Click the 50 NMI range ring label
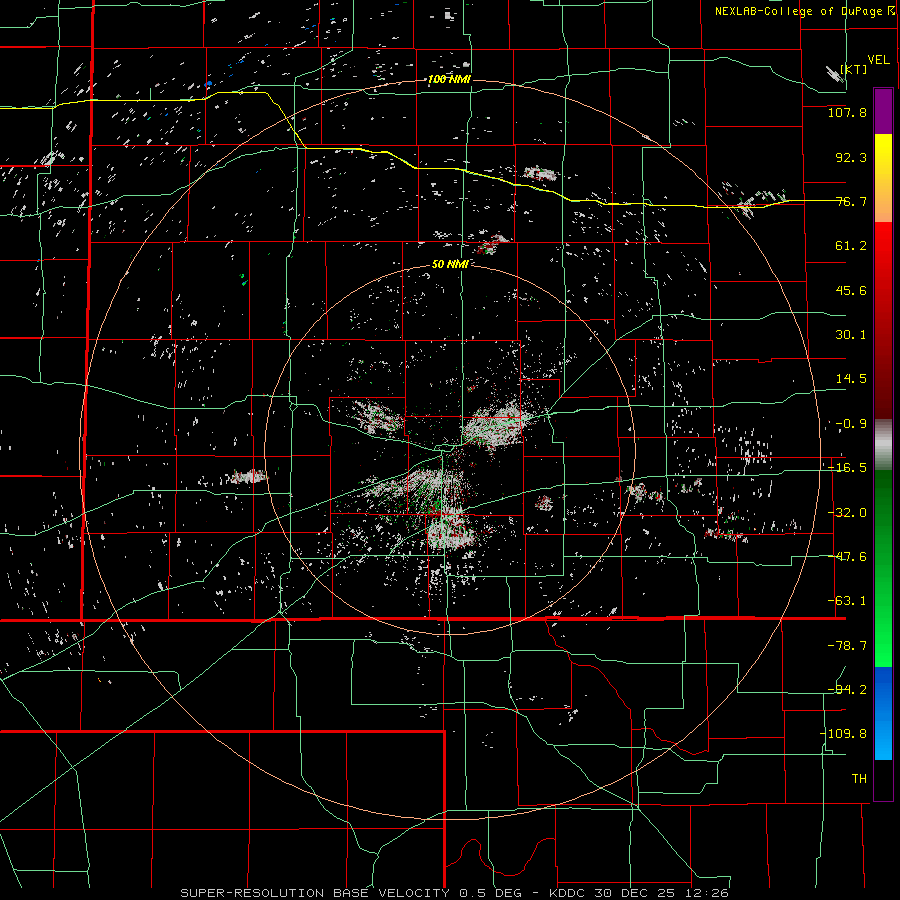The image size is (900, 900). (x=450, y=264)
